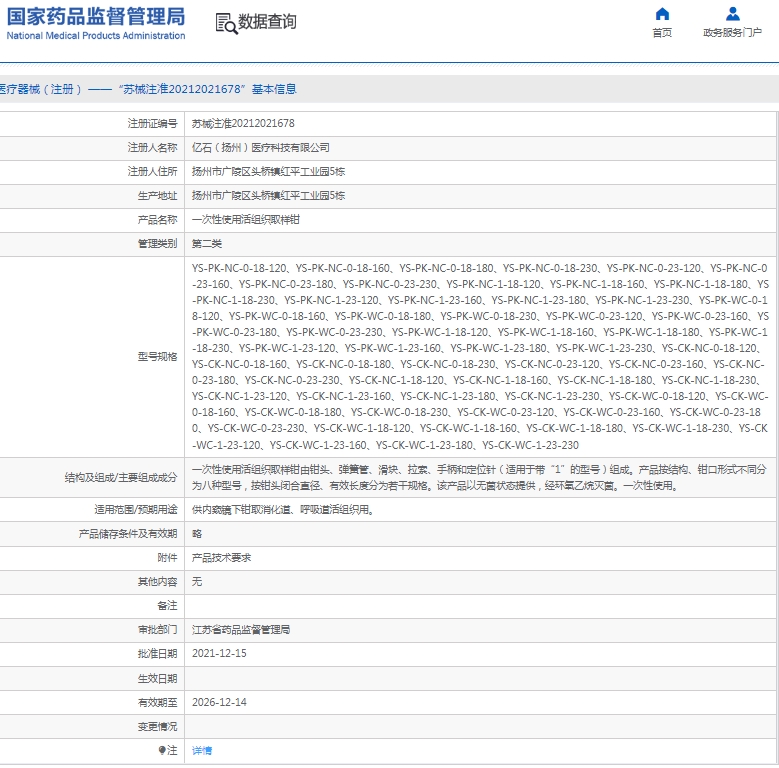Select the registration number 苏械注准20212021678 value
This screenshot has width=779, height=768.
[x=243, y=123]
